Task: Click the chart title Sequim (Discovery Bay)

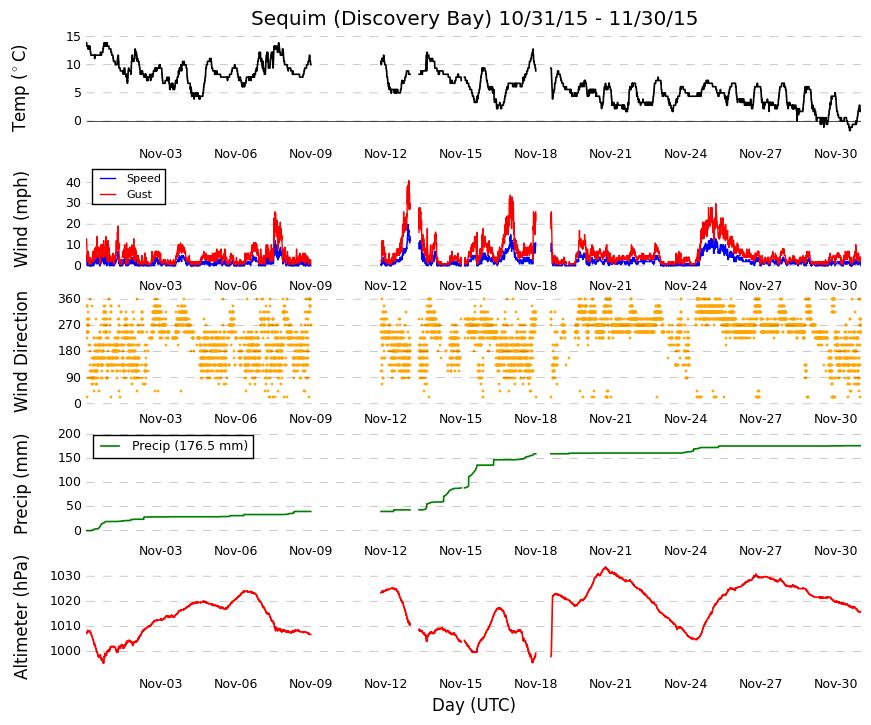Action: [x=372, y=18]
